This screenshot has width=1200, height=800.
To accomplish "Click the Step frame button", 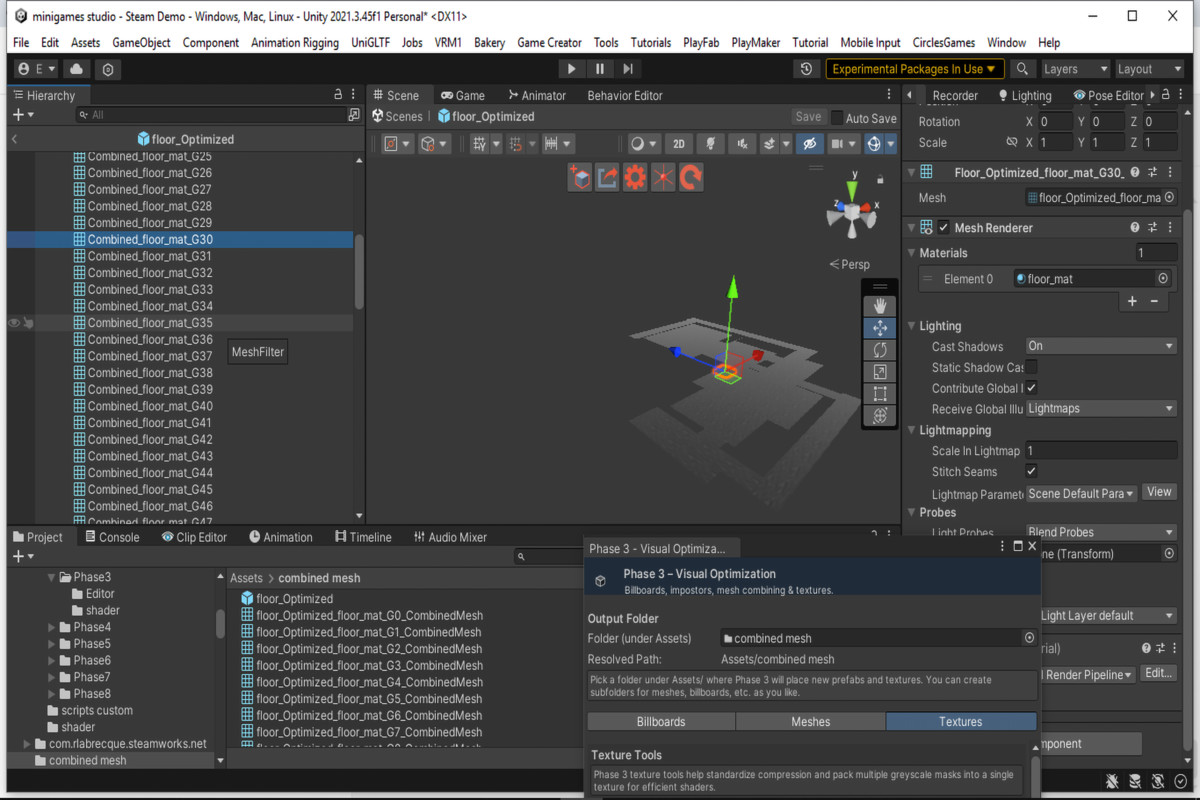I will [627, 69].
